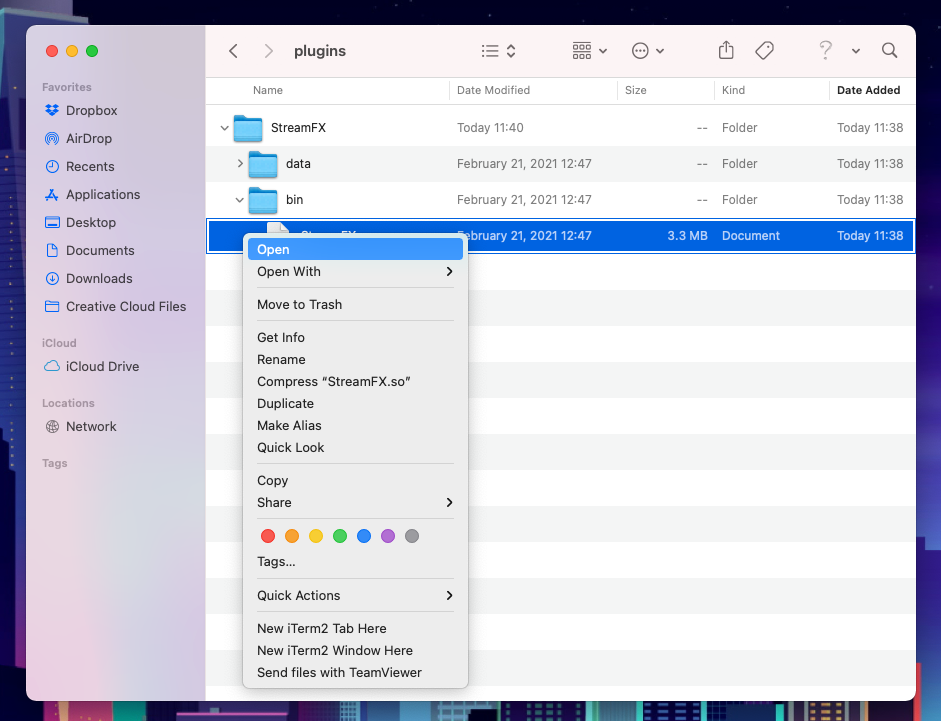Image resolution: width=941 pixels, height=721 pixels.
Task: Choose Get Info from context menu
Action: point(355,337)
